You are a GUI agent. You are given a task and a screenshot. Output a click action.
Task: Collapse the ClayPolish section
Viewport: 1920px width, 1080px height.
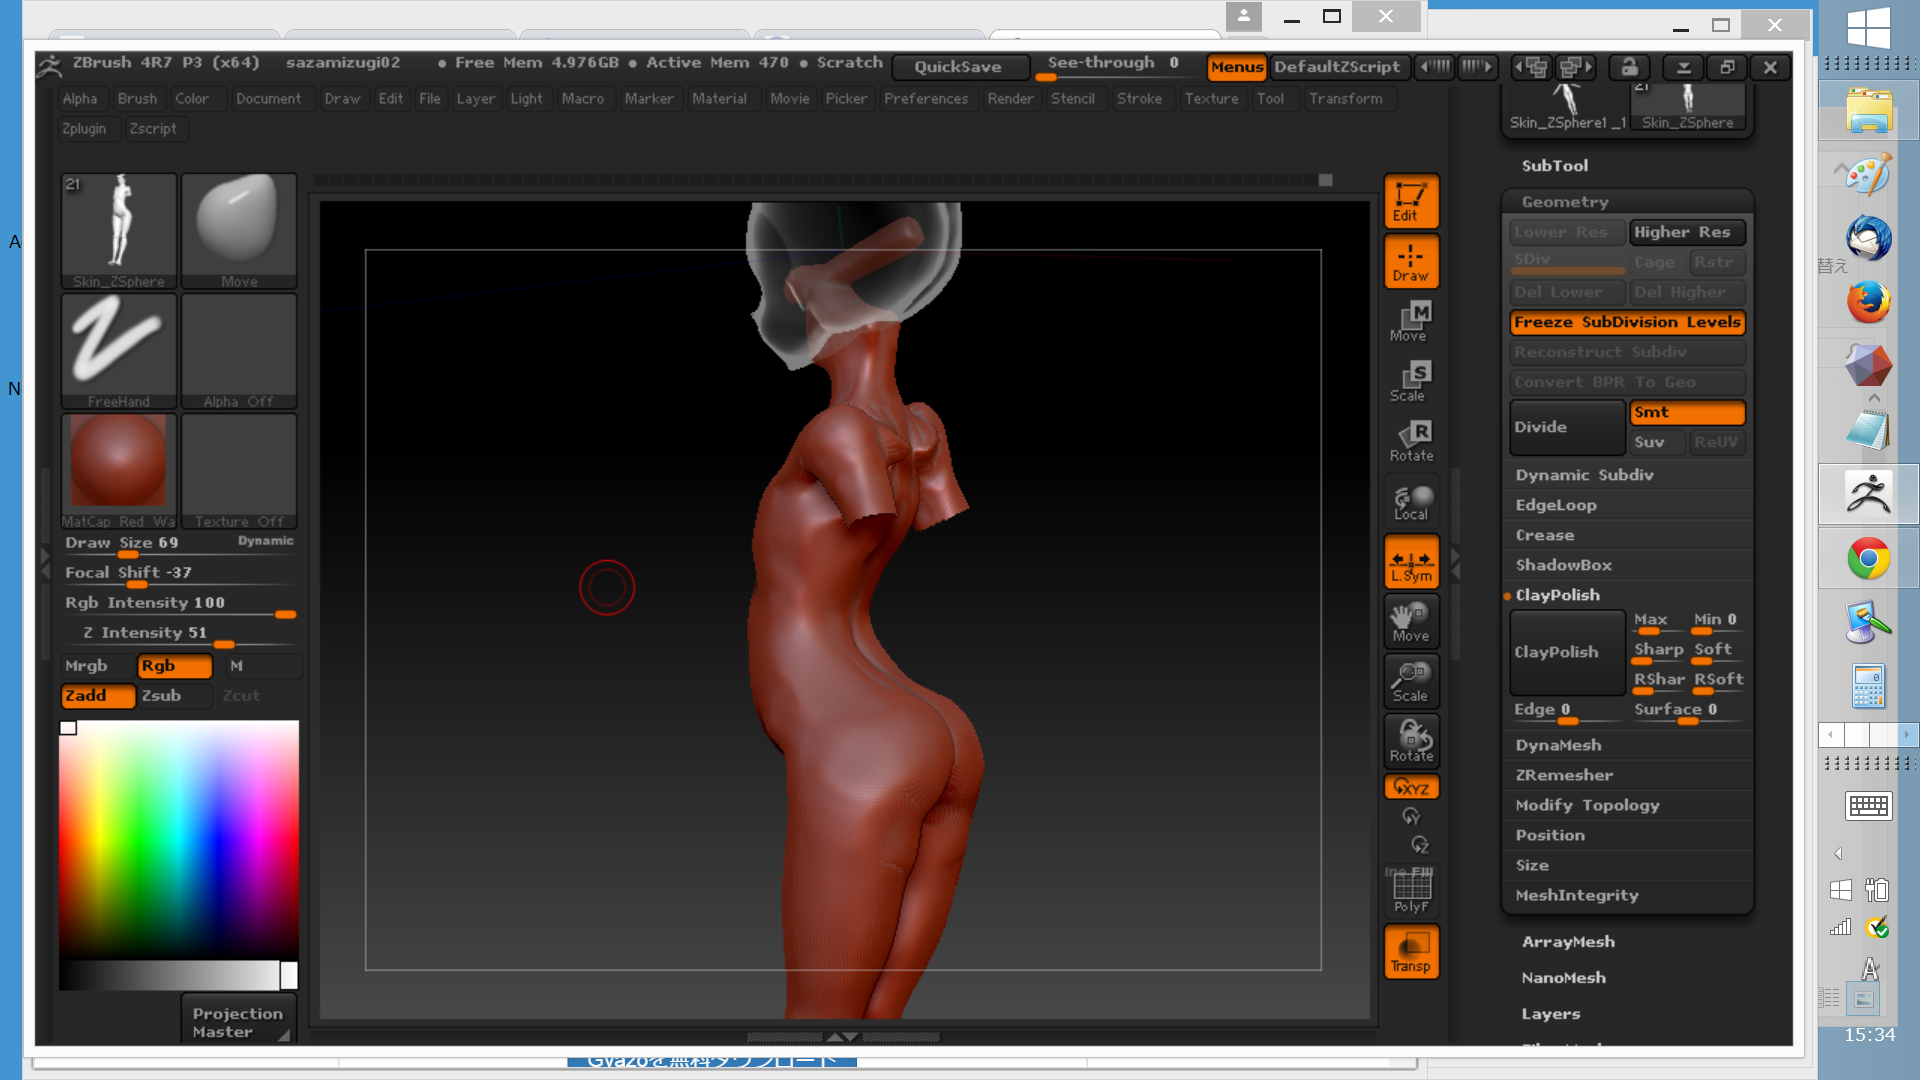(1557, 595)
